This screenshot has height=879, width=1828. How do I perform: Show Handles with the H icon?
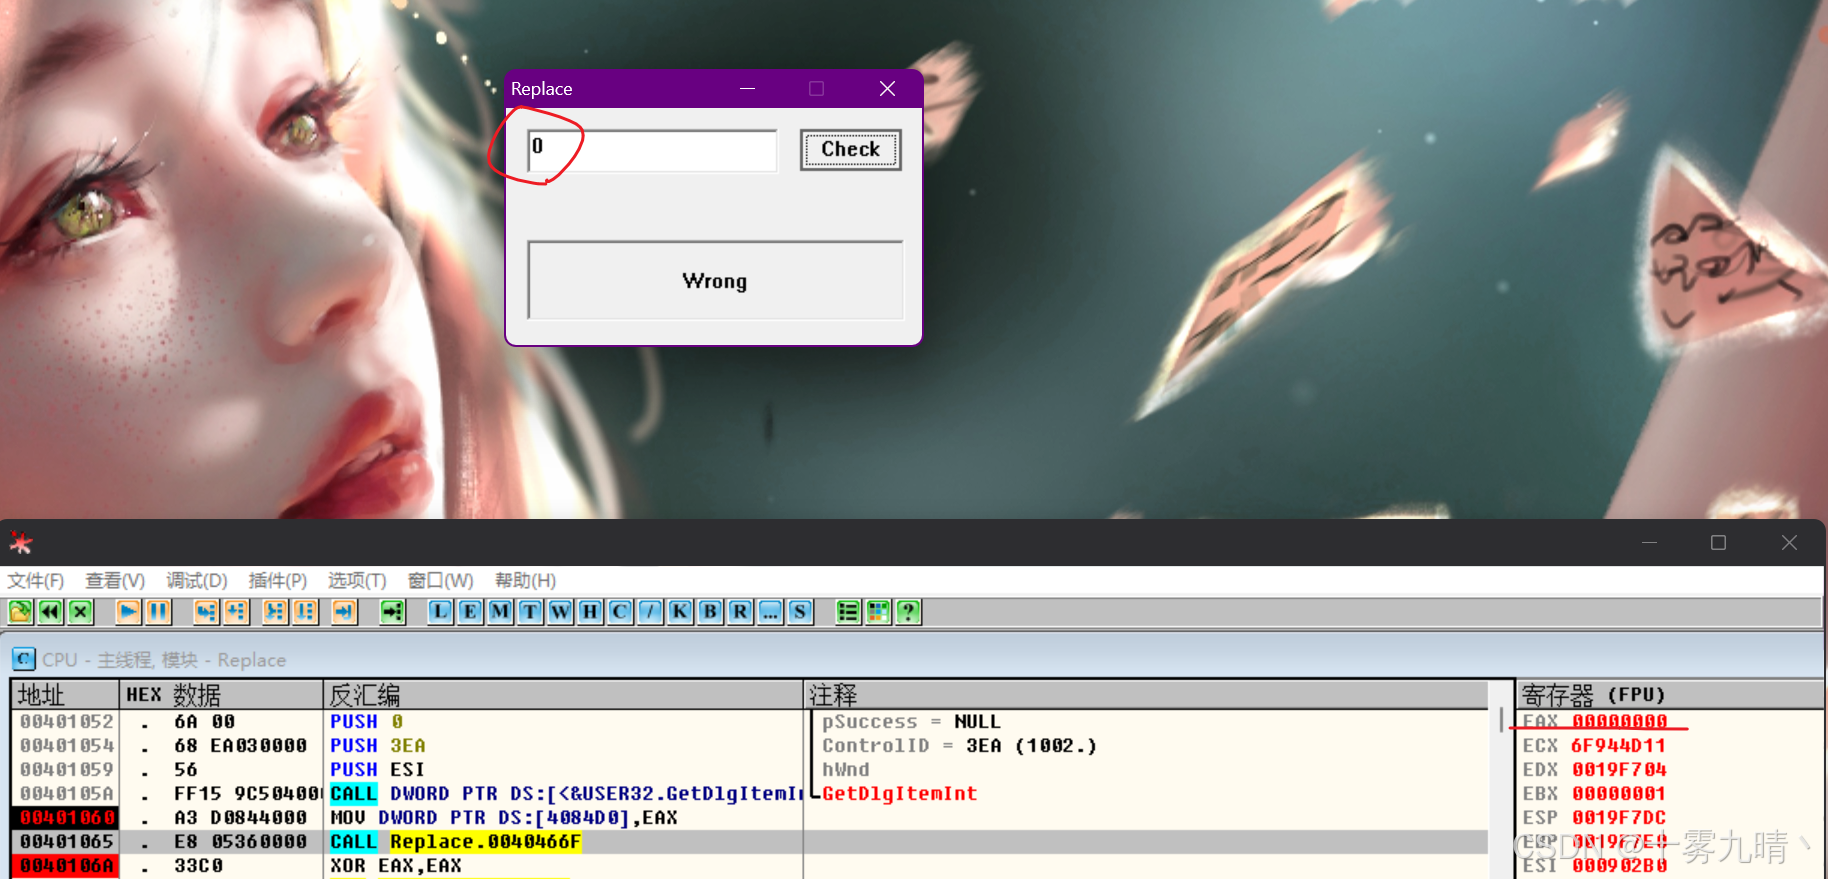tap(590, 612)
